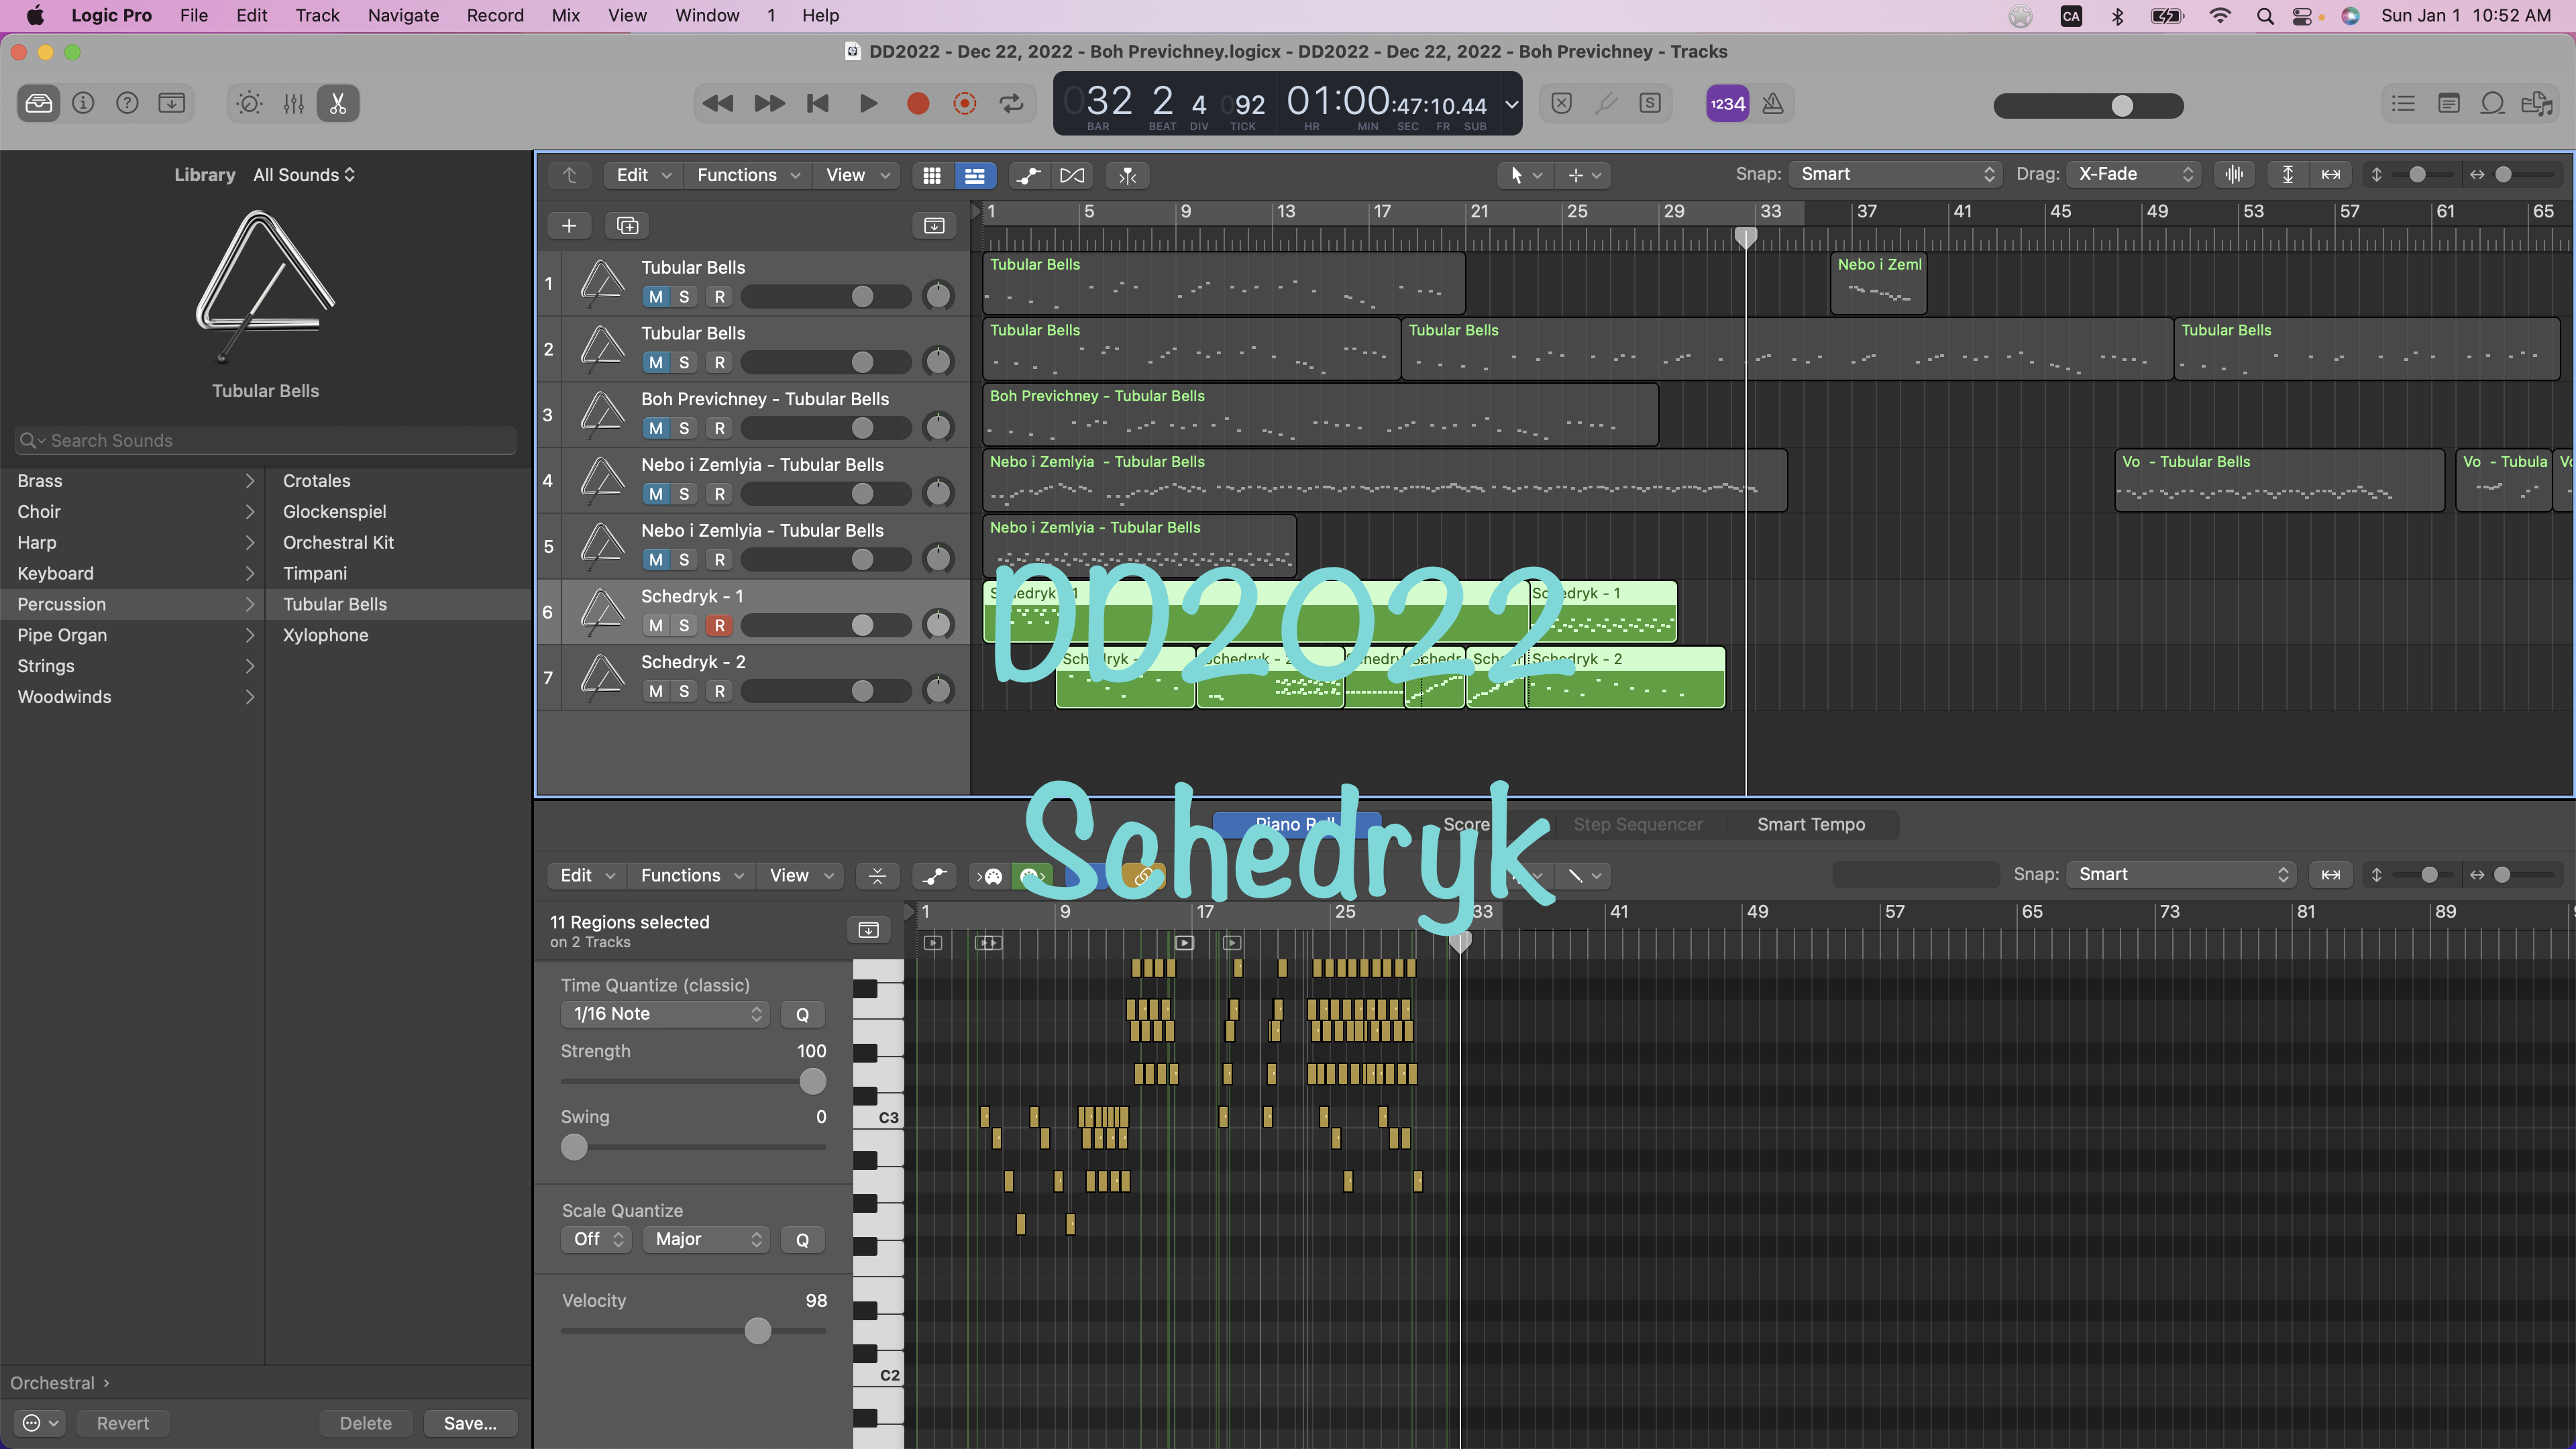Open the List Editors icon
Image resolution: width=2576 pixels, height=1449 pixels.
2403,103
